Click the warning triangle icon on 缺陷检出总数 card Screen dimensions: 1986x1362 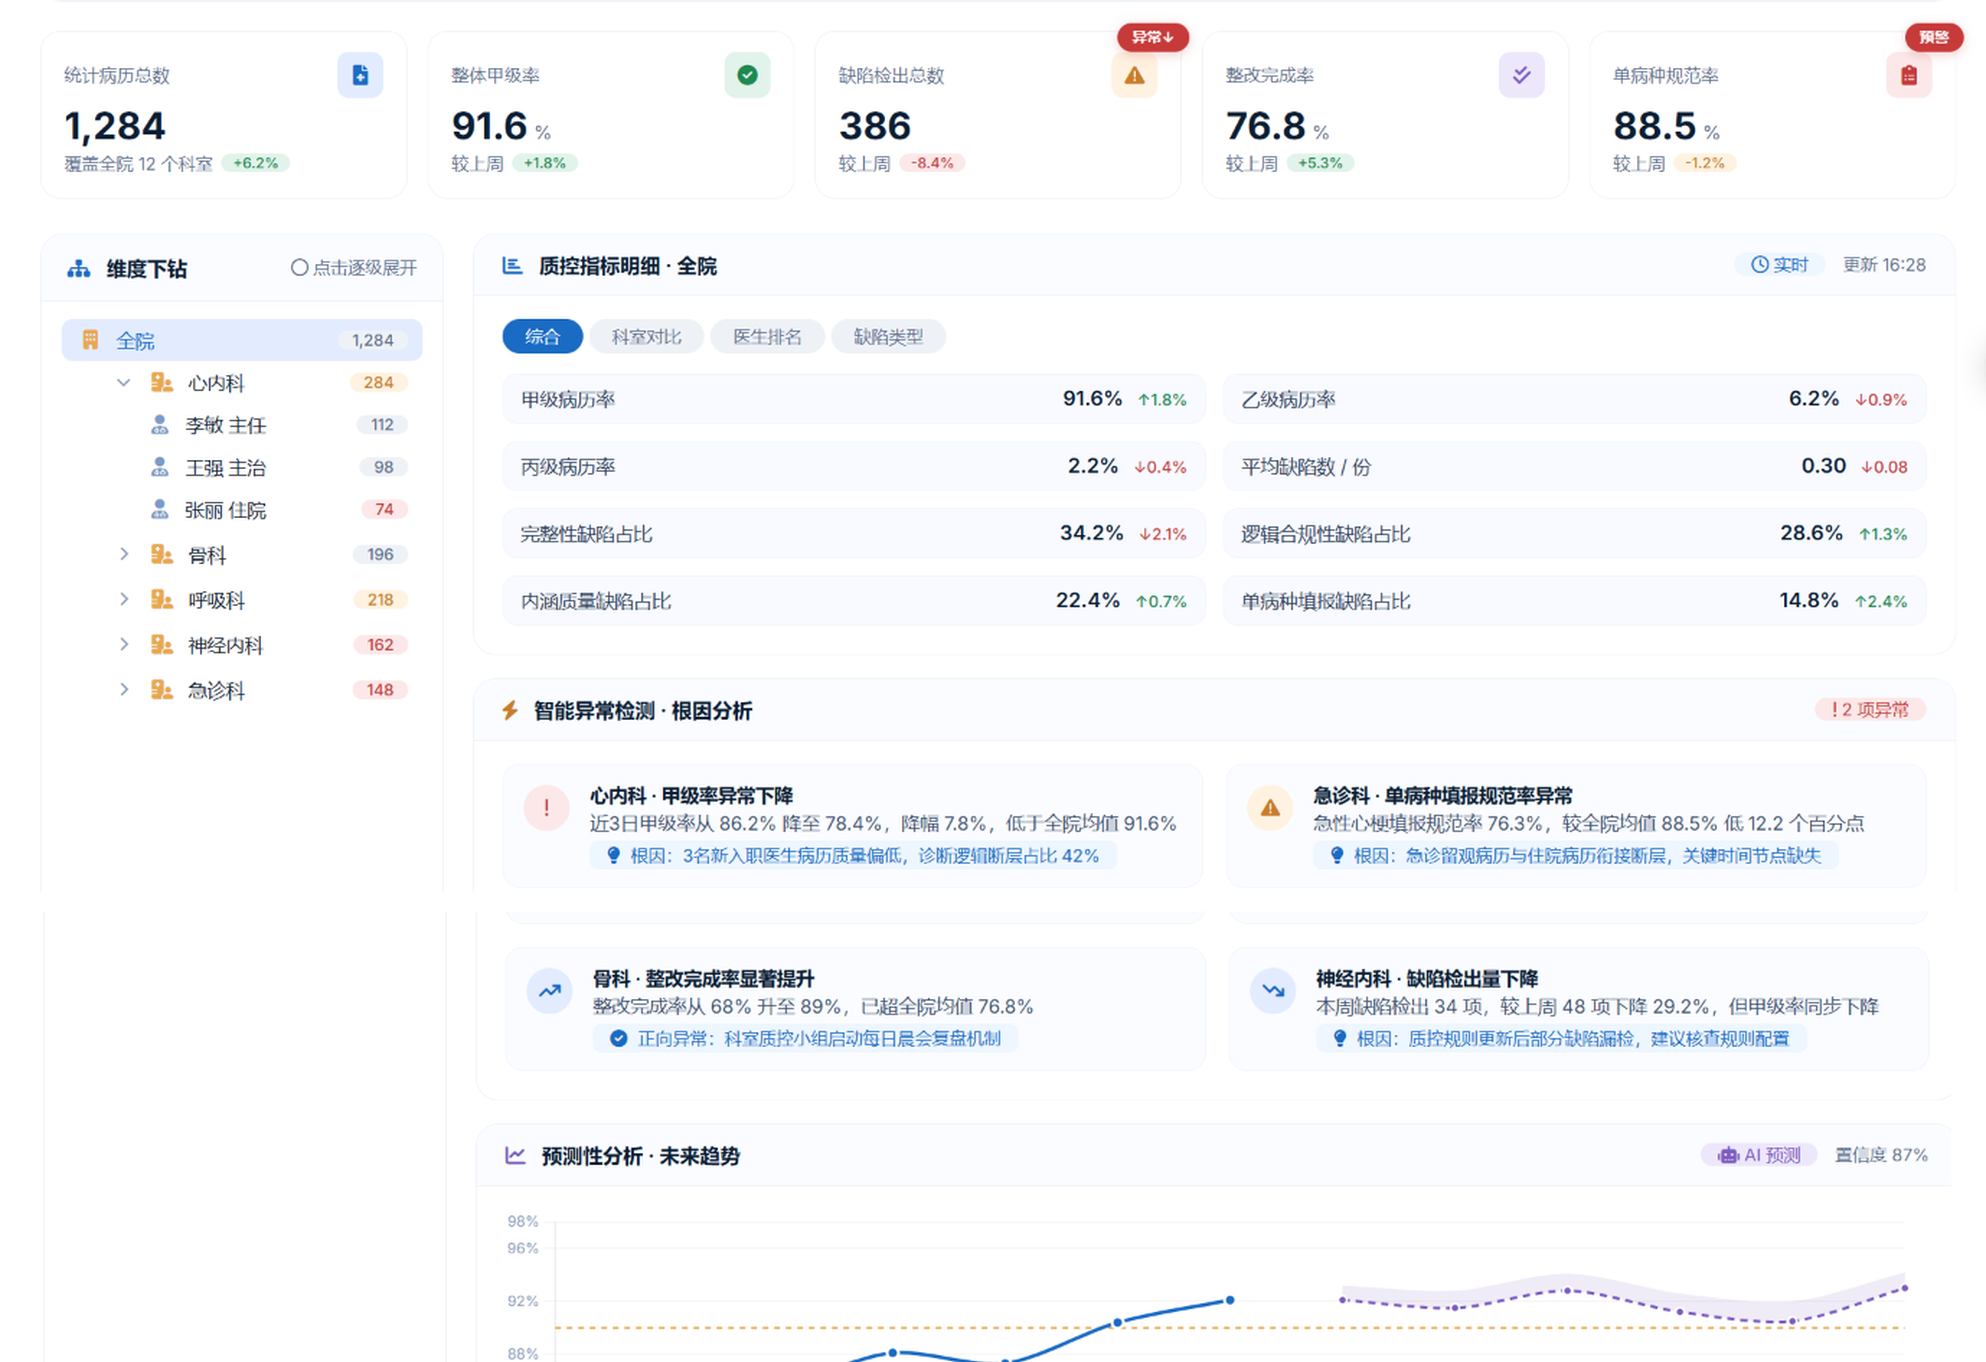pos(1134,75)
